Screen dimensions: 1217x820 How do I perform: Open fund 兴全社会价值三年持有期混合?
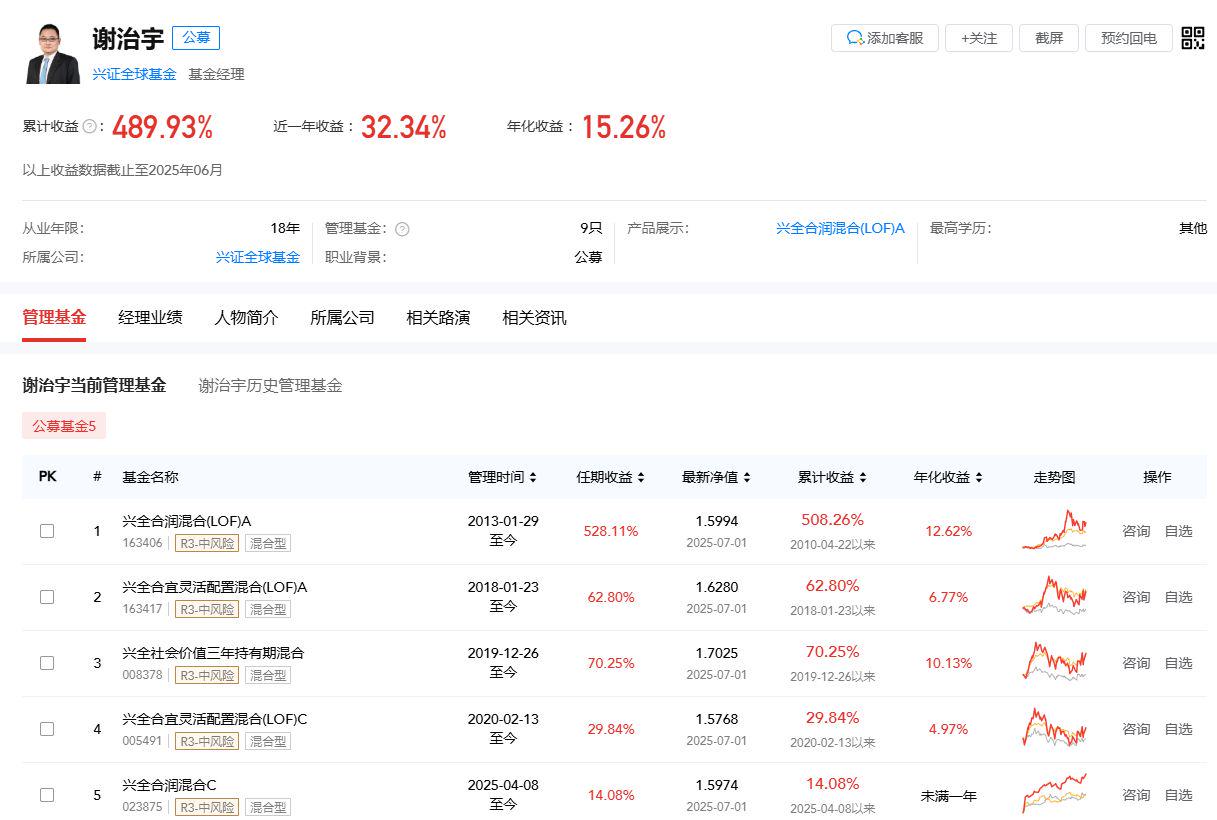pyautogui.click(x=213, y=653)
